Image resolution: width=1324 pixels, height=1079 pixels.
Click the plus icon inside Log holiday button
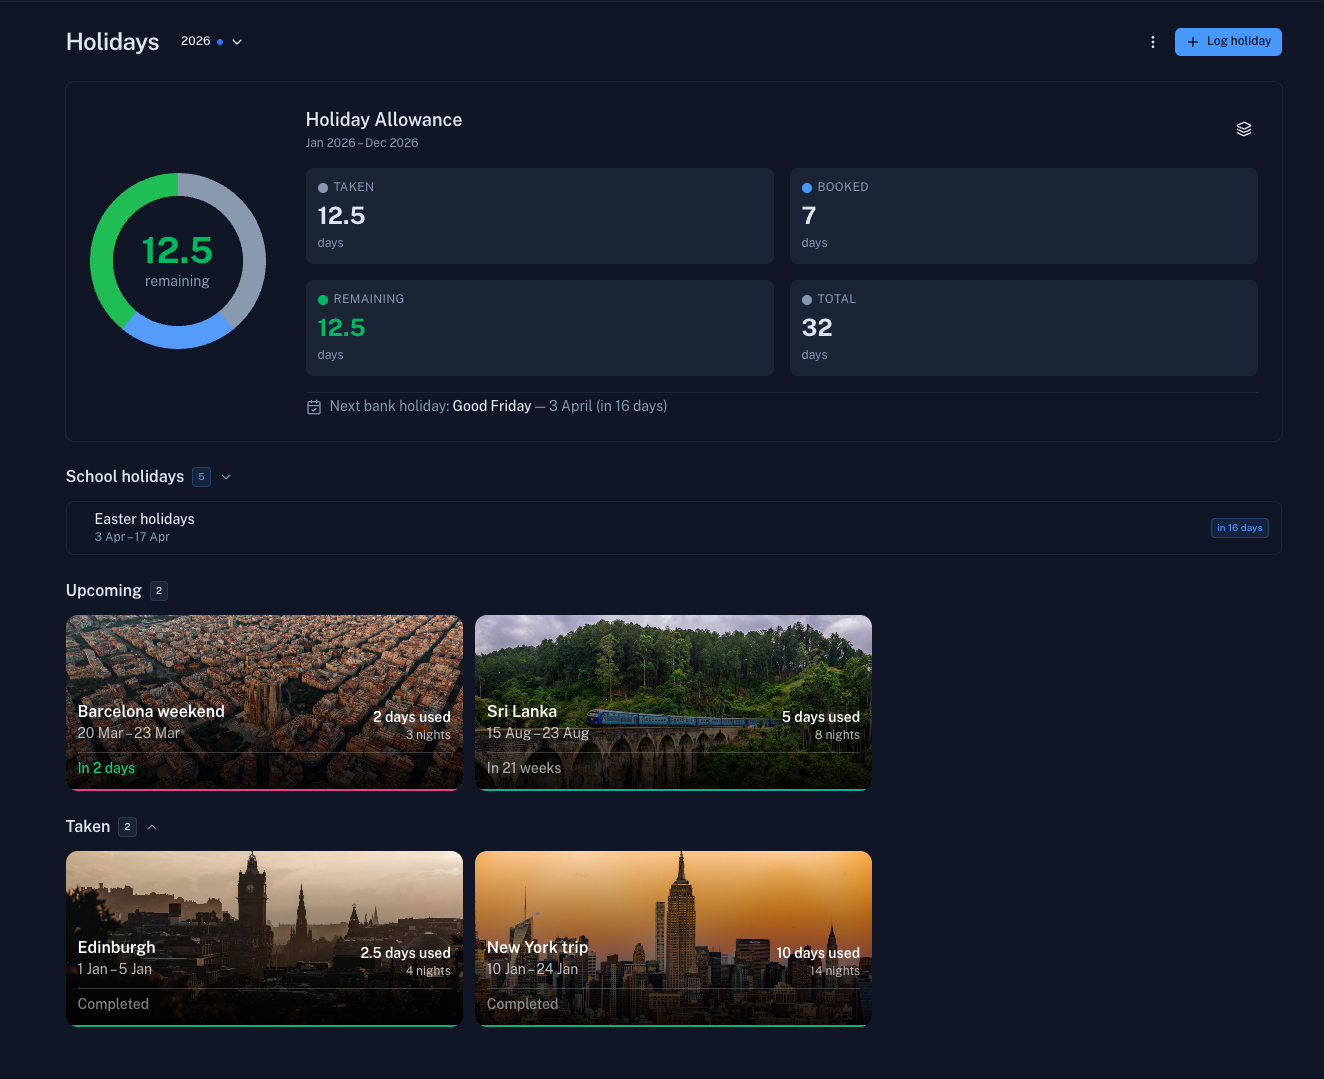pos(1191,42)
